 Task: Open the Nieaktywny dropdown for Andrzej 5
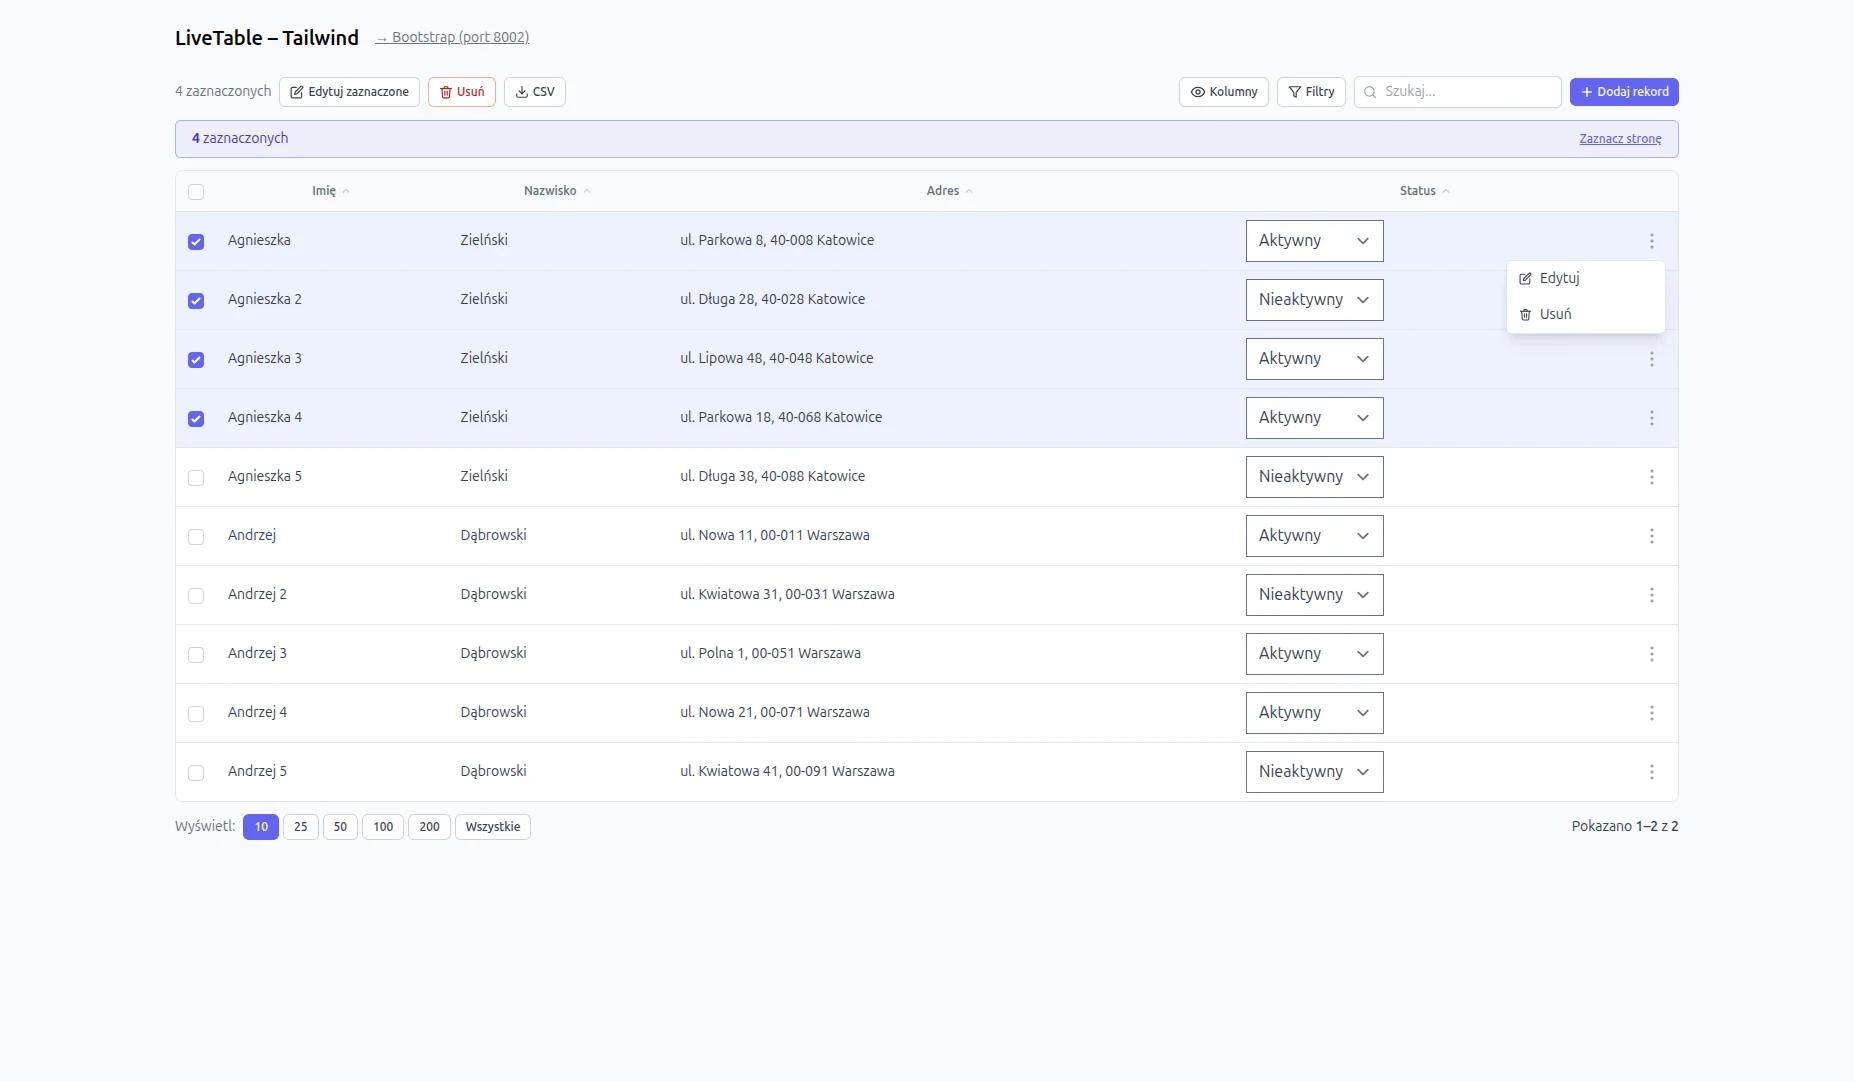pos(1313,771)
